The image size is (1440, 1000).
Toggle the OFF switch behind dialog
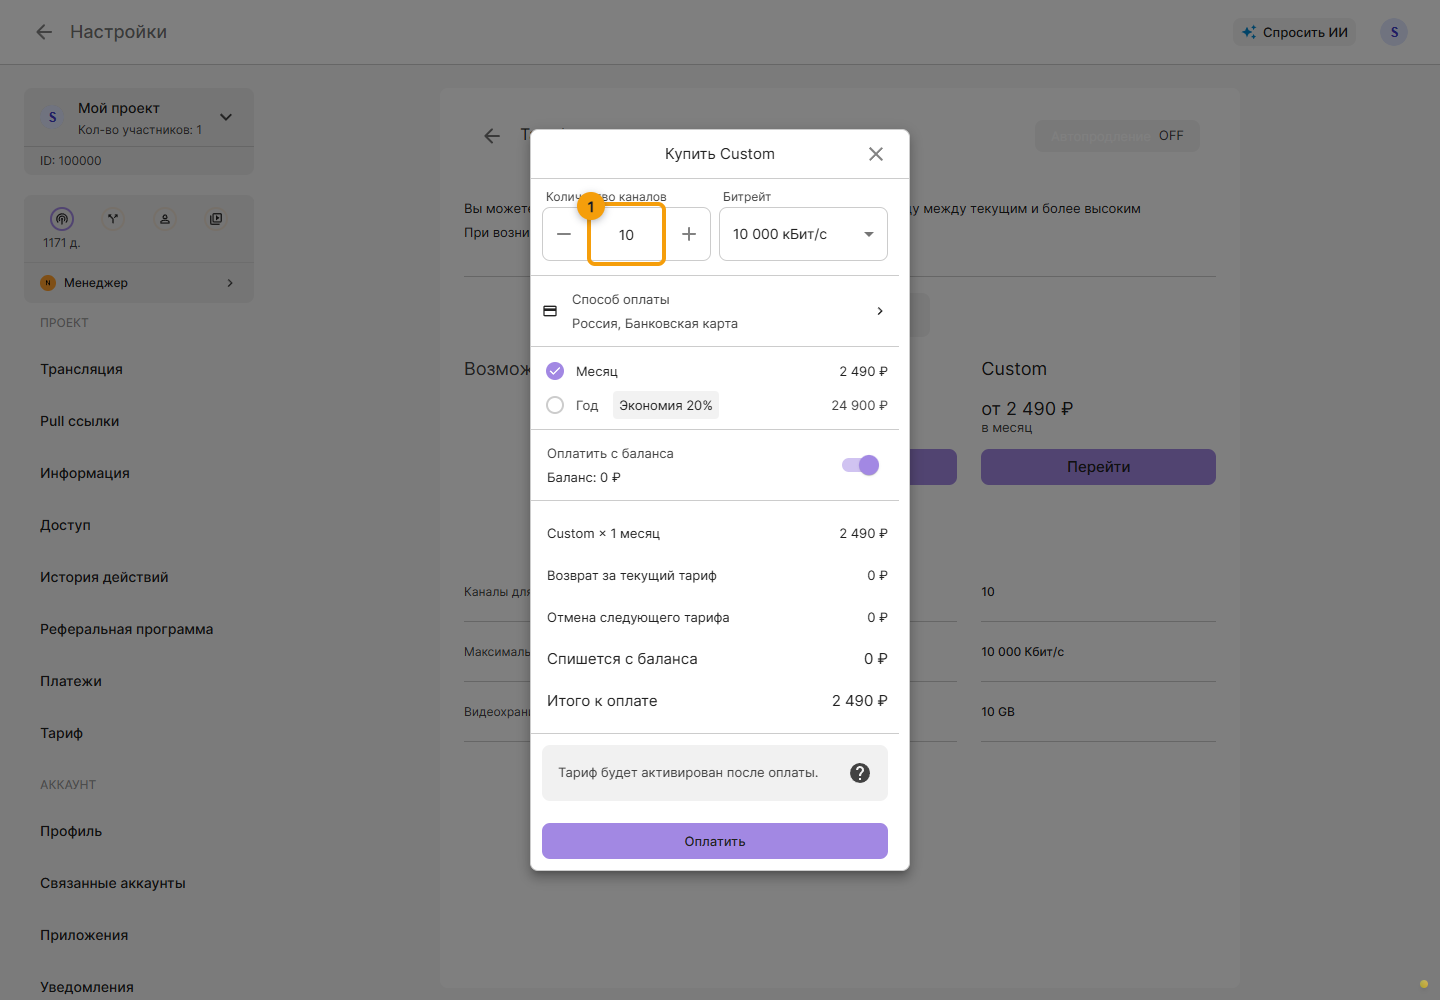pyautogui.click(x=1117, y=136)
